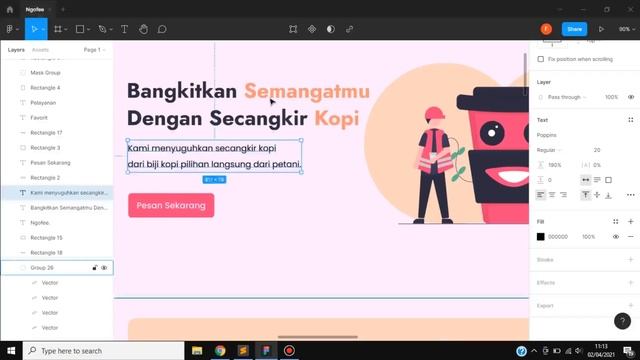640x360 pixels.
Task: Click Windows Start button
Action: click(11, 351)
